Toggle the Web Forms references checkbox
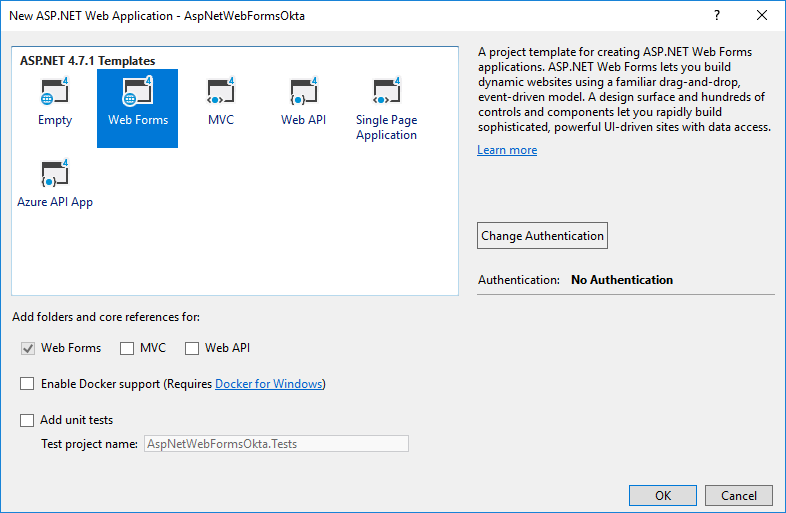The height and width of the screenshot is (513, 786). (x=28, y=349)
